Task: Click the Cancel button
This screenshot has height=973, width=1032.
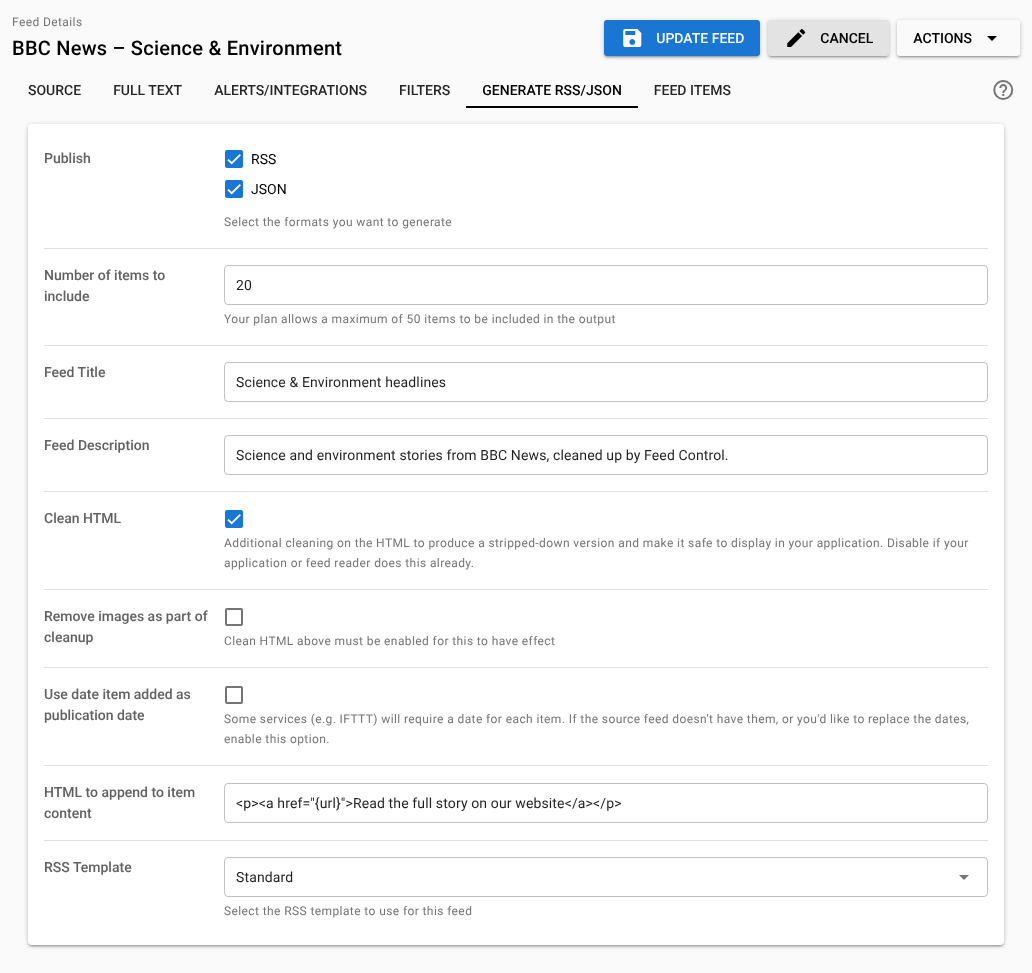Action: click(x=828, y=38)
